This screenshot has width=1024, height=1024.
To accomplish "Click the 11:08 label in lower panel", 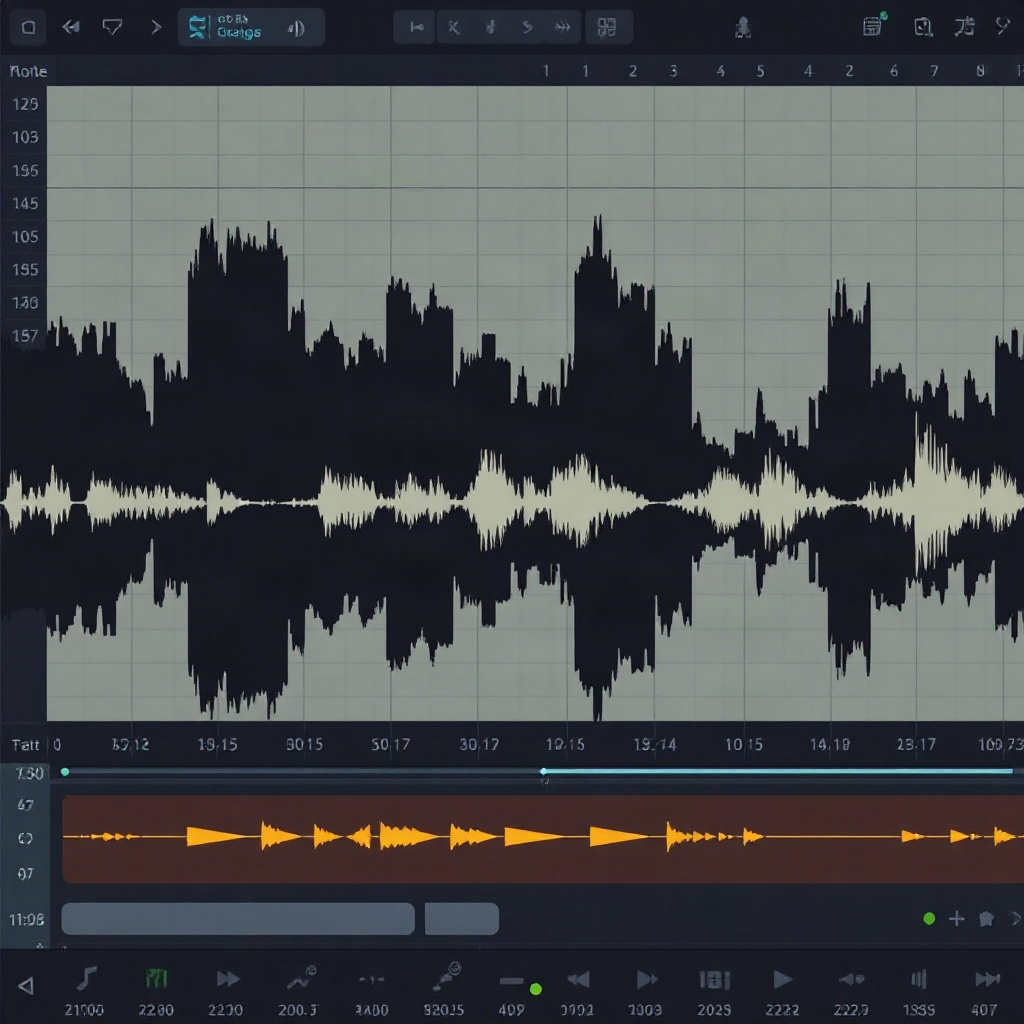I will click(27, 920).
